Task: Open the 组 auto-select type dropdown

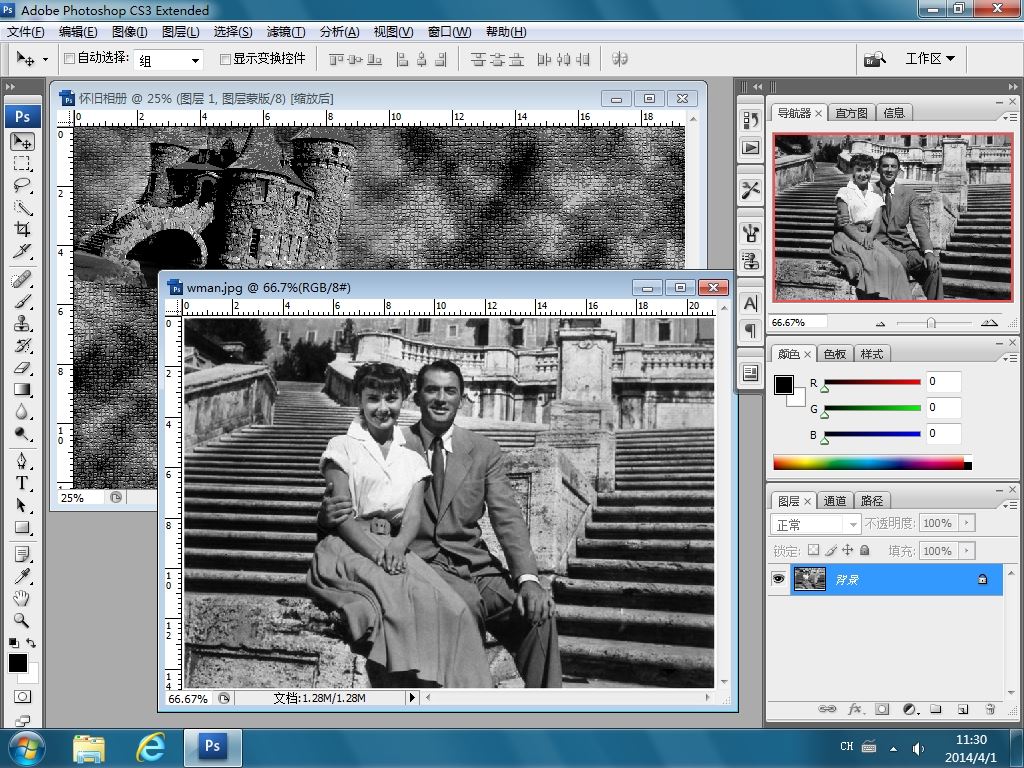Action: coord(169,60)
